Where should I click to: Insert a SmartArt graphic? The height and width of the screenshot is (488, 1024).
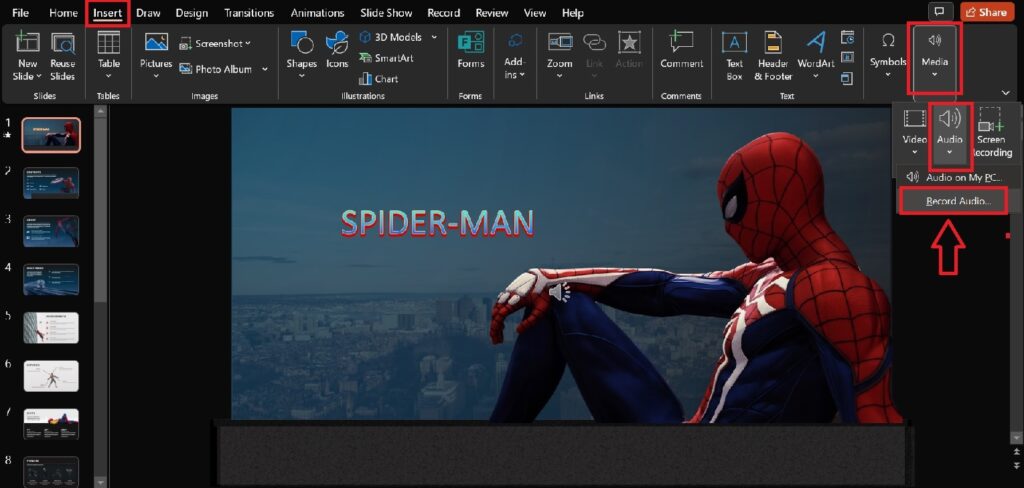pyautogui.click(x=386, y=58)
